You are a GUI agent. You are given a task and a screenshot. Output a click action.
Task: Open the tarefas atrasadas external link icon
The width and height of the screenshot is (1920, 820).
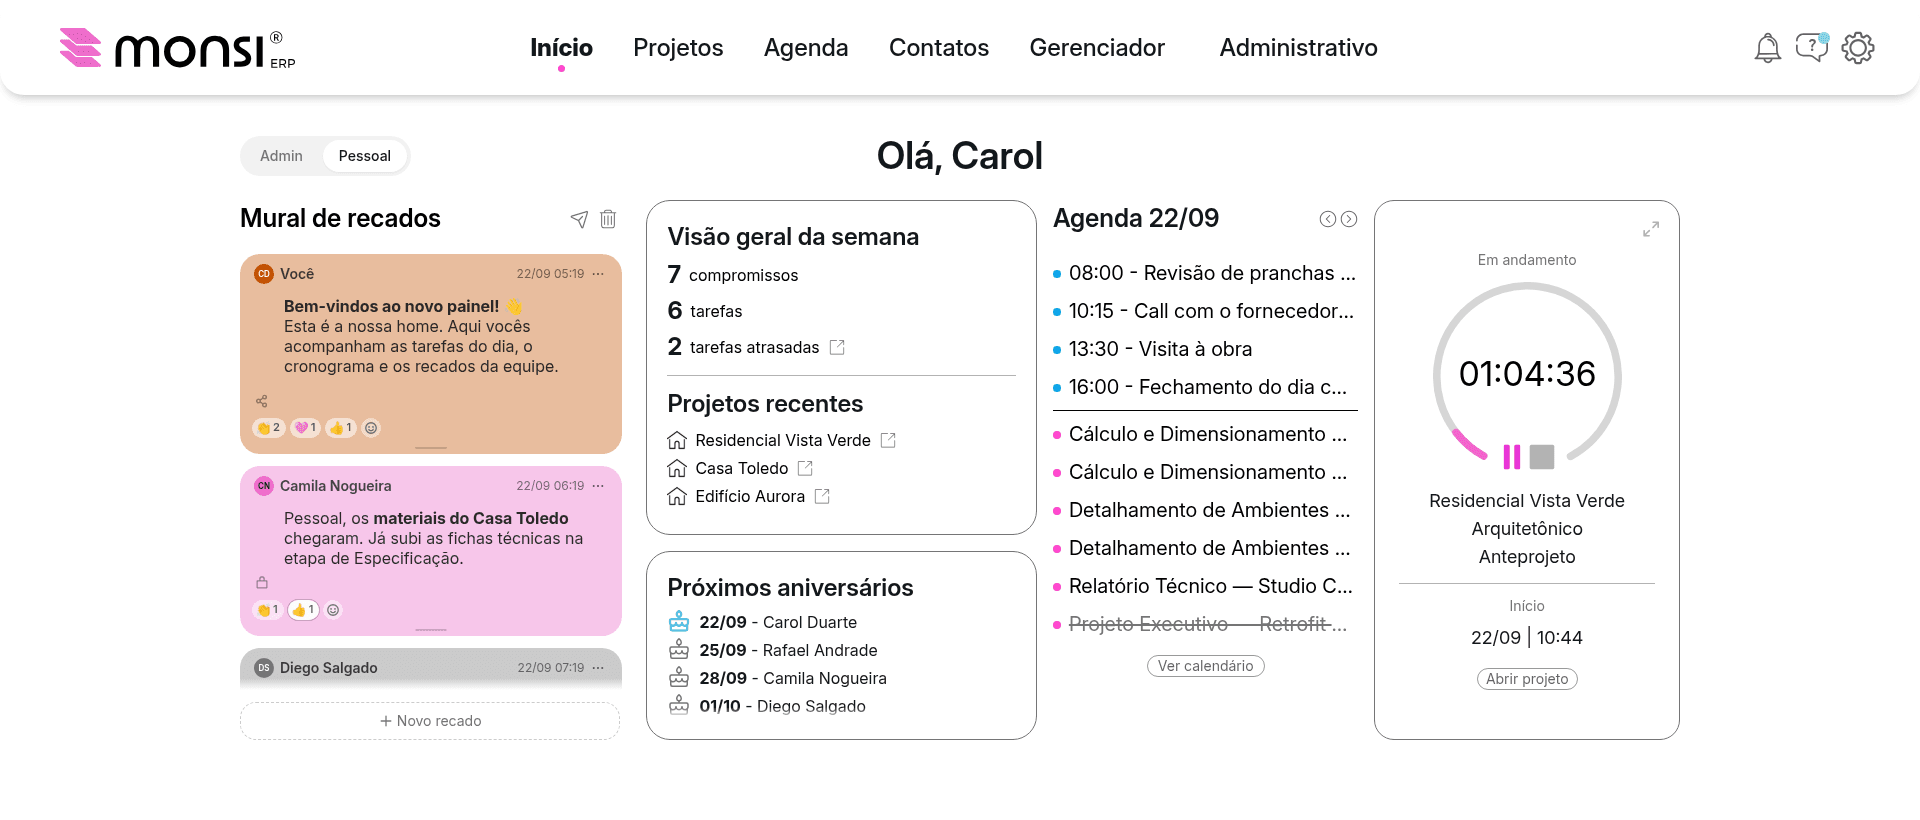point(837,347)
